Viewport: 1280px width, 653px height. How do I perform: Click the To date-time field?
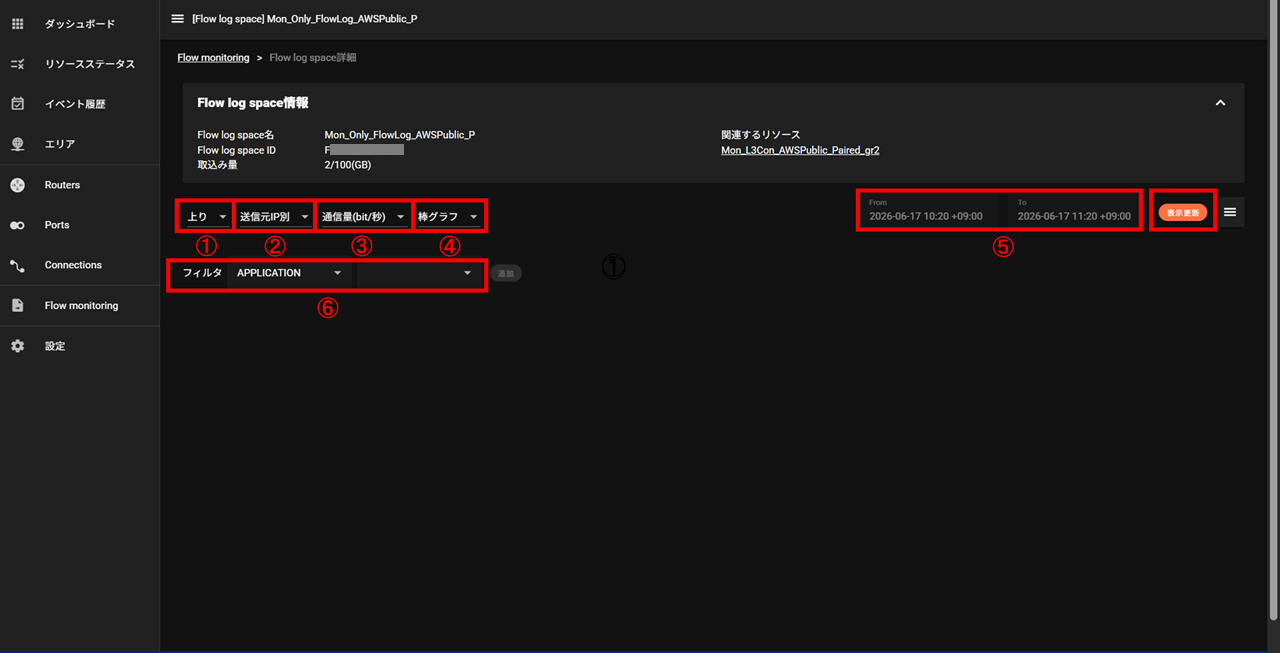tap(1073, 211)
